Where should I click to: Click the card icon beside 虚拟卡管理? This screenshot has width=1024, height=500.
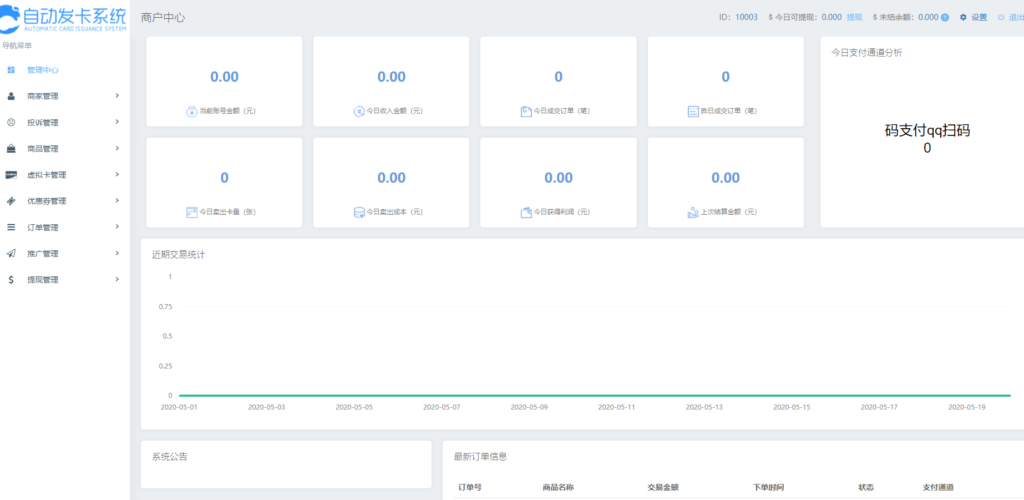point(11,175)
